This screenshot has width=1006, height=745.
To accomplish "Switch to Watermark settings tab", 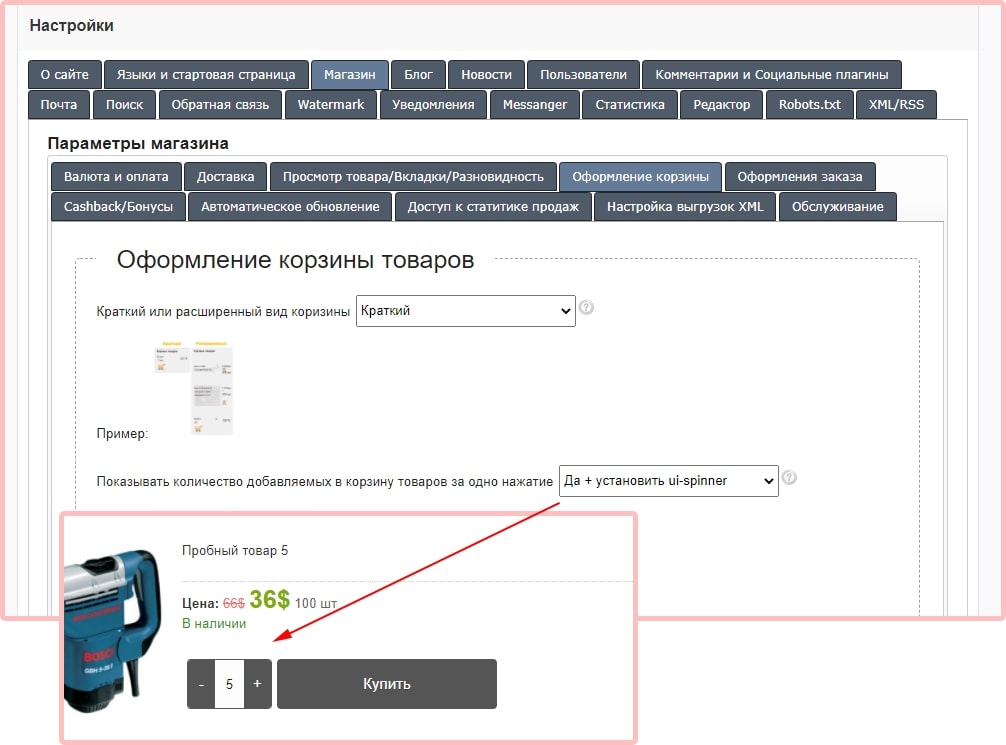I will (331, 105).
